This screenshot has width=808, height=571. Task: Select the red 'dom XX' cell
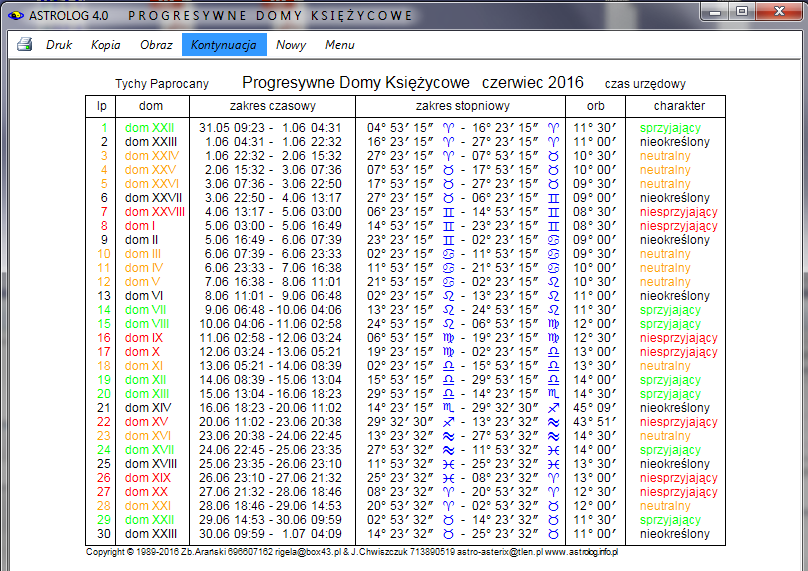[146, 492]
